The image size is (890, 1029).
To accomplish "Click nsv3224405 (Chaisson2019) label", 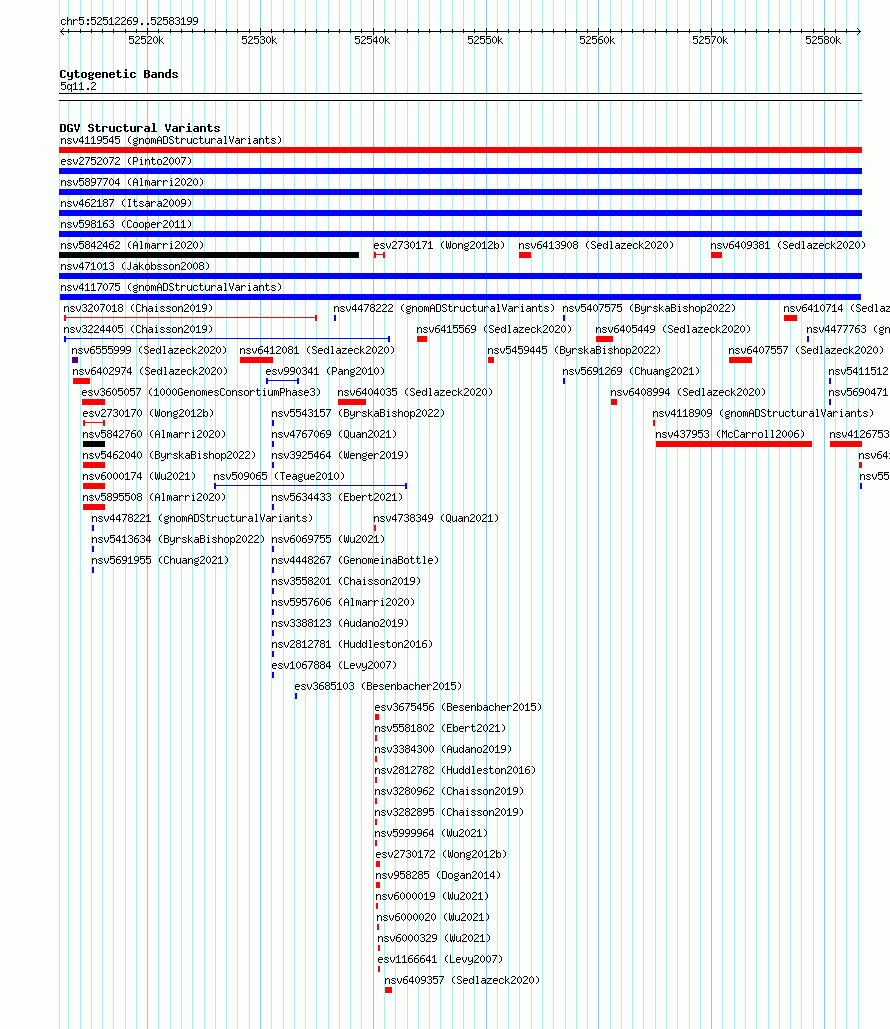I will coord(138,329).
